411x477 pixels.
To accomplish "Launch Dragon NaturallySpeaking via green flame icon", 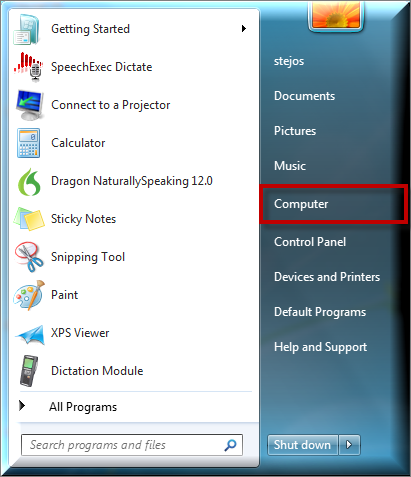I will pos(29,182).
